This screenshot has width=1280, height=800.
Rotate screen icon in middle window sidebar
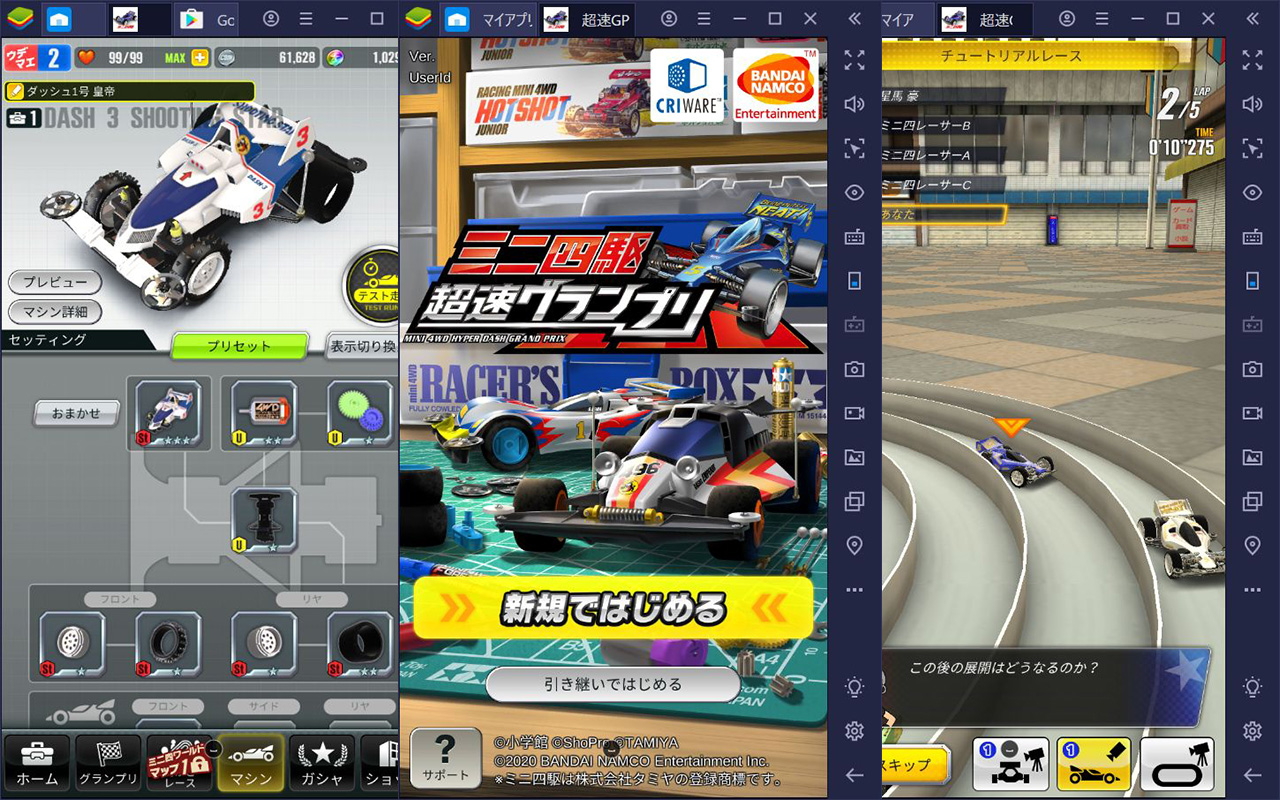854,281
